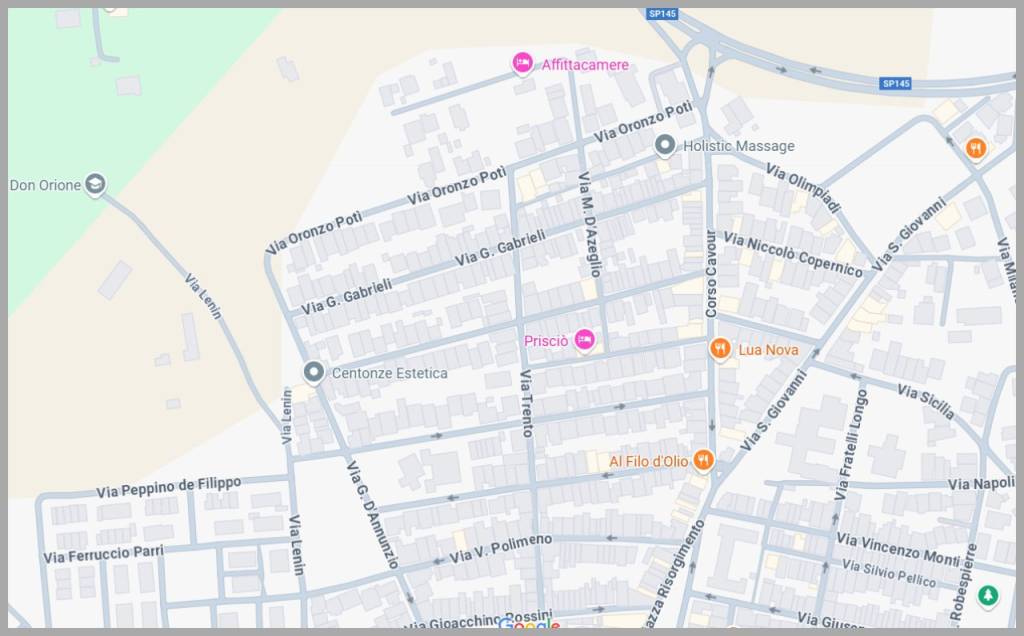Select the Prisciò hotel bed icon

584,341
